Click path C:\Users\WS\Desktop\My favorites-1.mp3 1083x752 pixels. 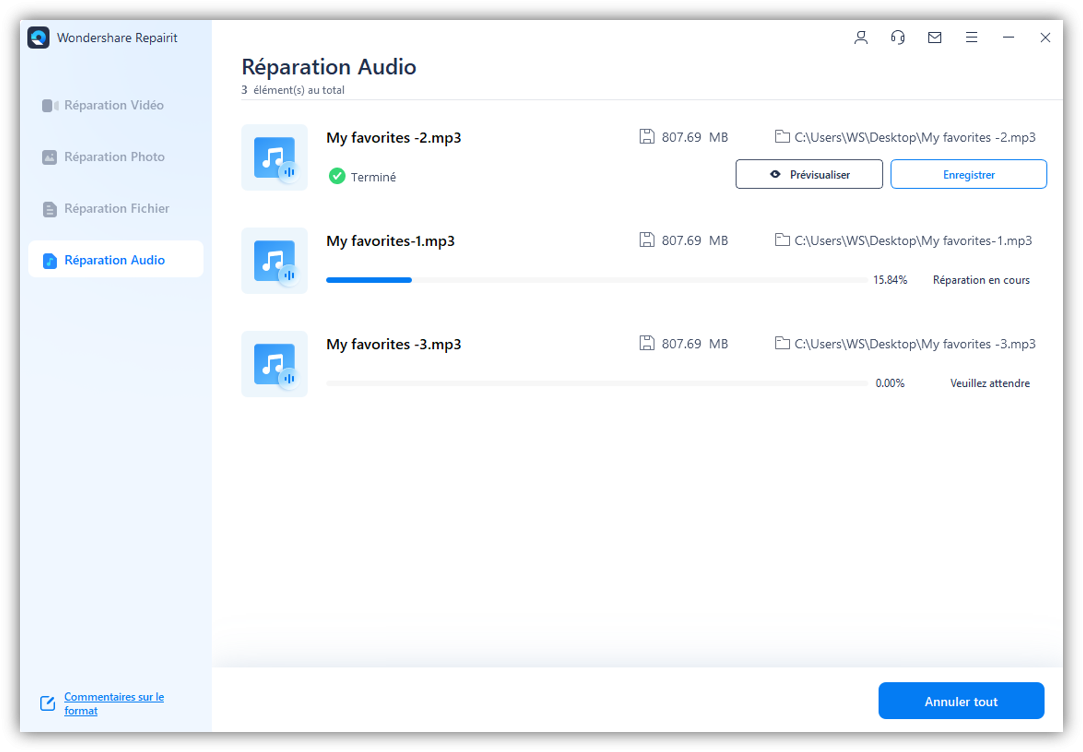tap(913, 240)
